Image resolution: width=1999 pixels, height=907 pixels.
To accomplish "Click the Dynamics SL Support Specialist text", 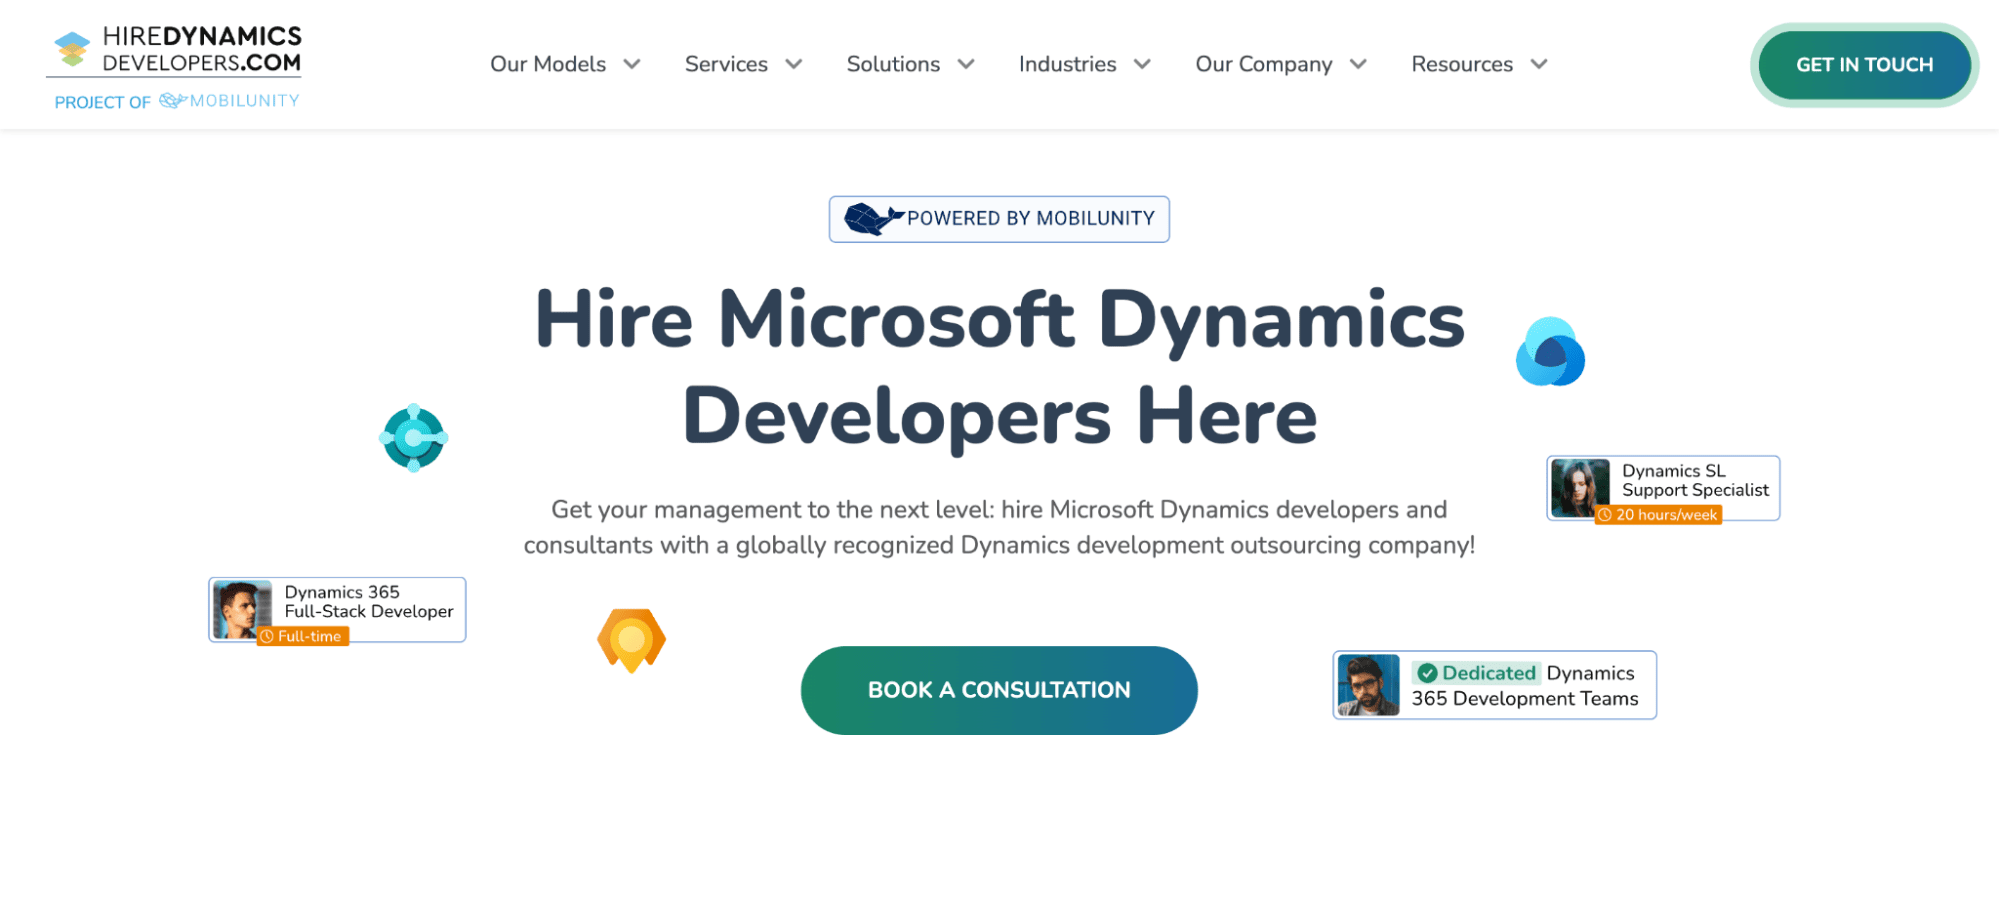I will 1695,480.
